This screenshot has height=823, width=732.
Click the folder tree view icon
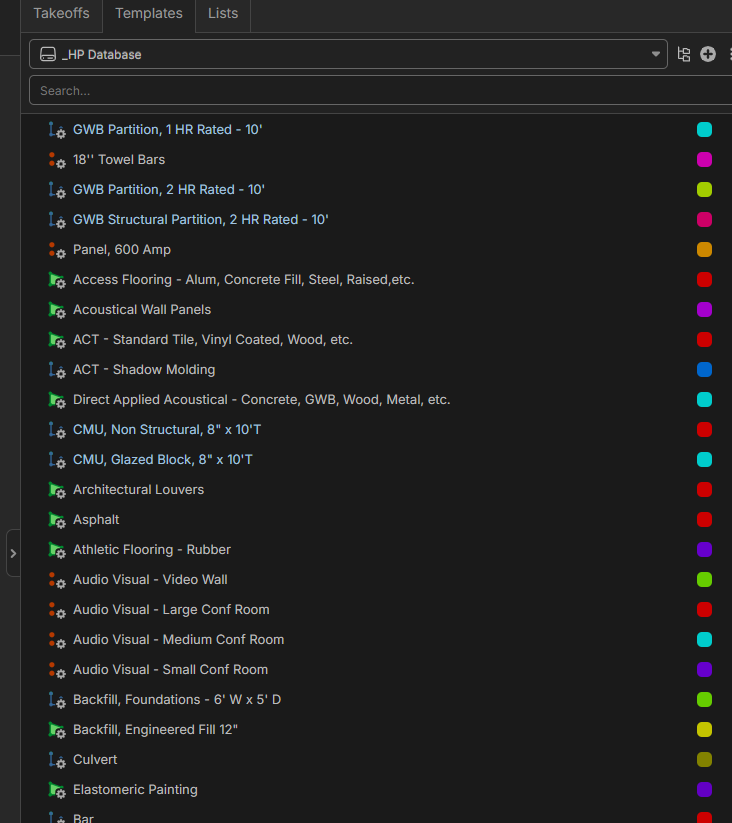(x=684, y=54)
